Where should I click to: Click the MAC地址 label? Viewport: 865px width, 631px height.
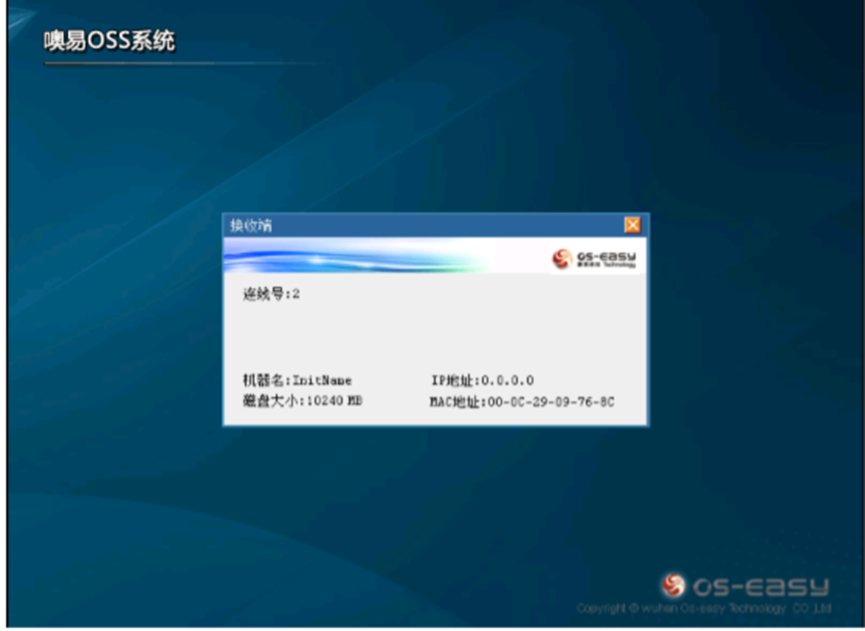[457, 402]
